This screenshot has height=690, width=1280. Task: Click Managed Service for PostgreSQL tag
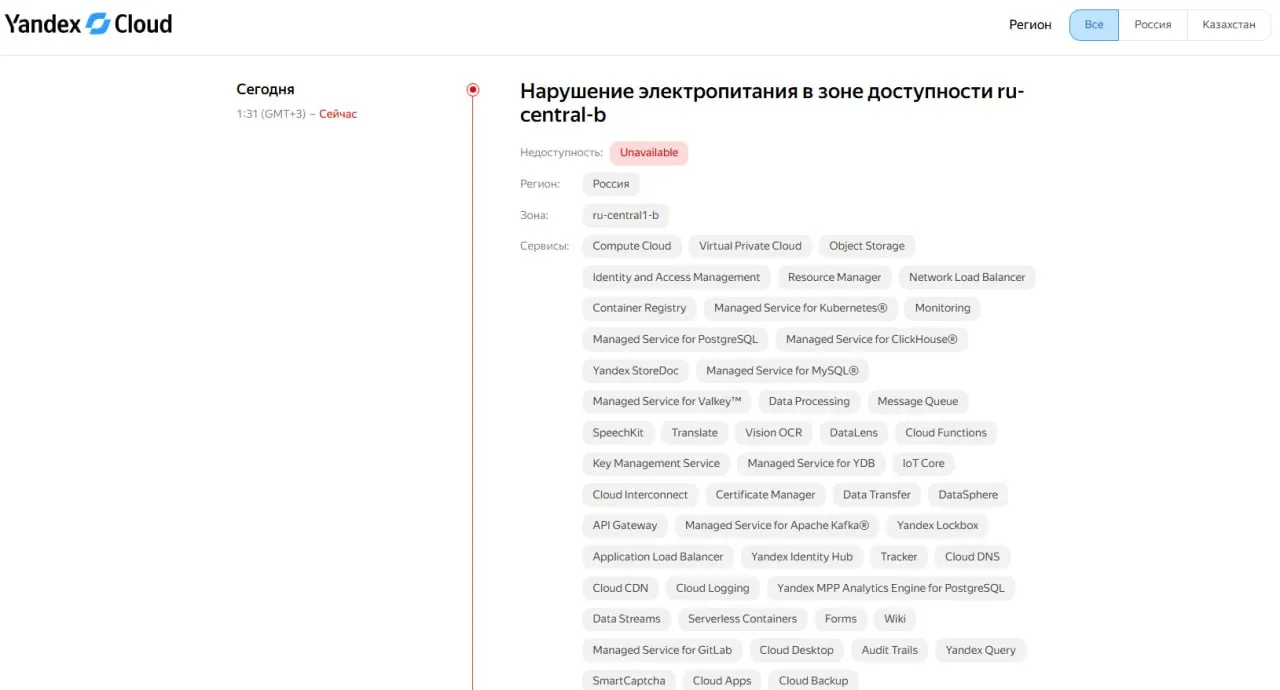click(x=675, y=339)
